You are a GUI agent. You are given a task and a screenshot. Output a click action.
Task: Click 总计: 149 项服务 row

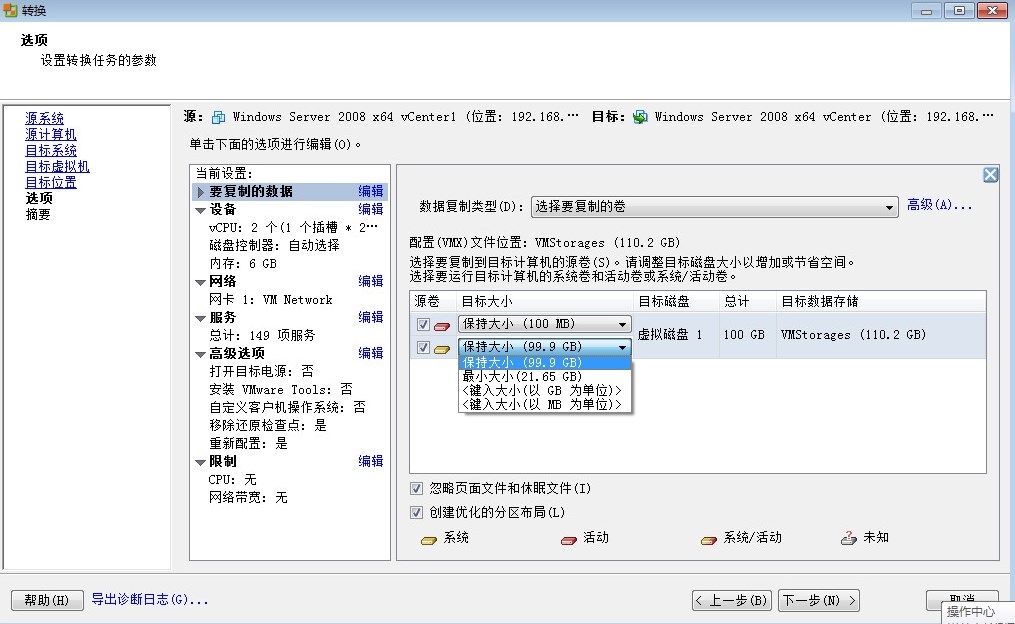(262, 335)
